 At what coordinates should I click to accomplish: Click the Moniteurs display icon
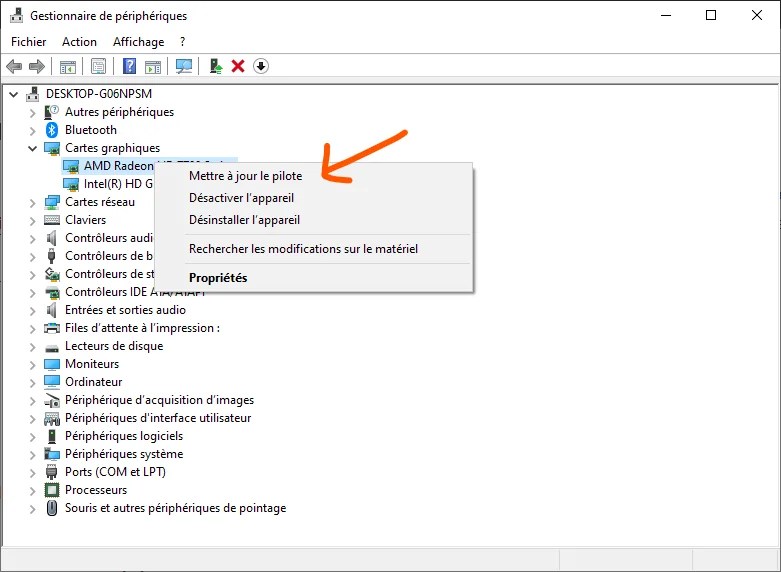[x=52, y=364]
